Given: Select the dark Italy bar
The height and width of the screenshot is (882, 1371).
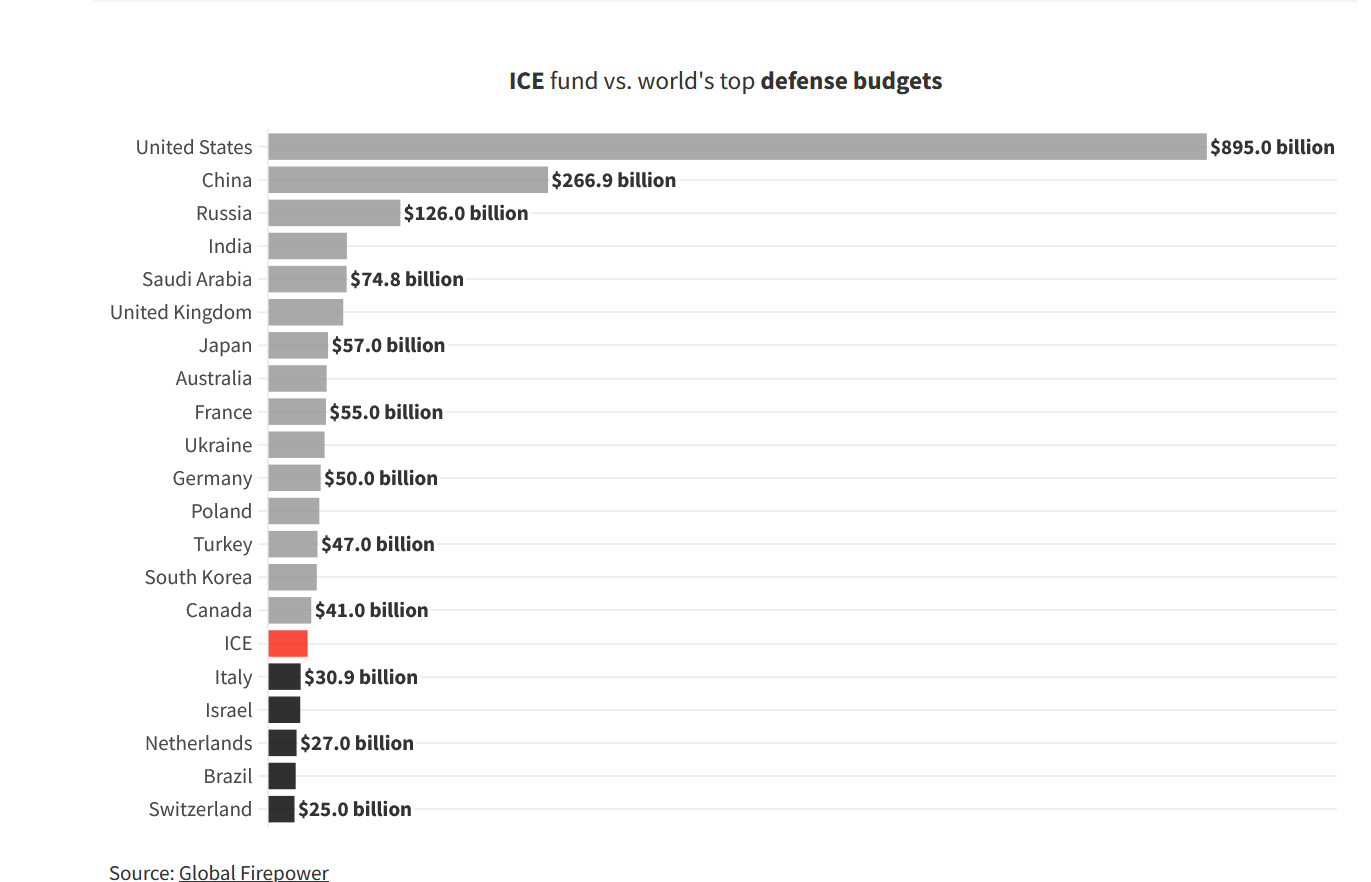Looking at the screenshot, I should tap(285, 677).
